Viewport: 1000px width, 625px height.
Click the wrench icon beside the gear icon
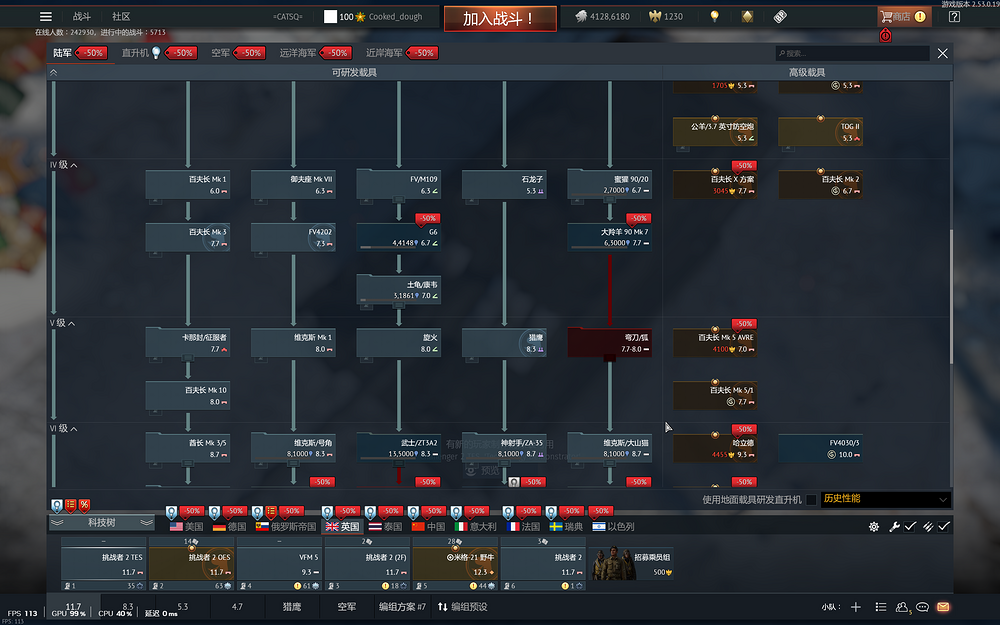894,526
